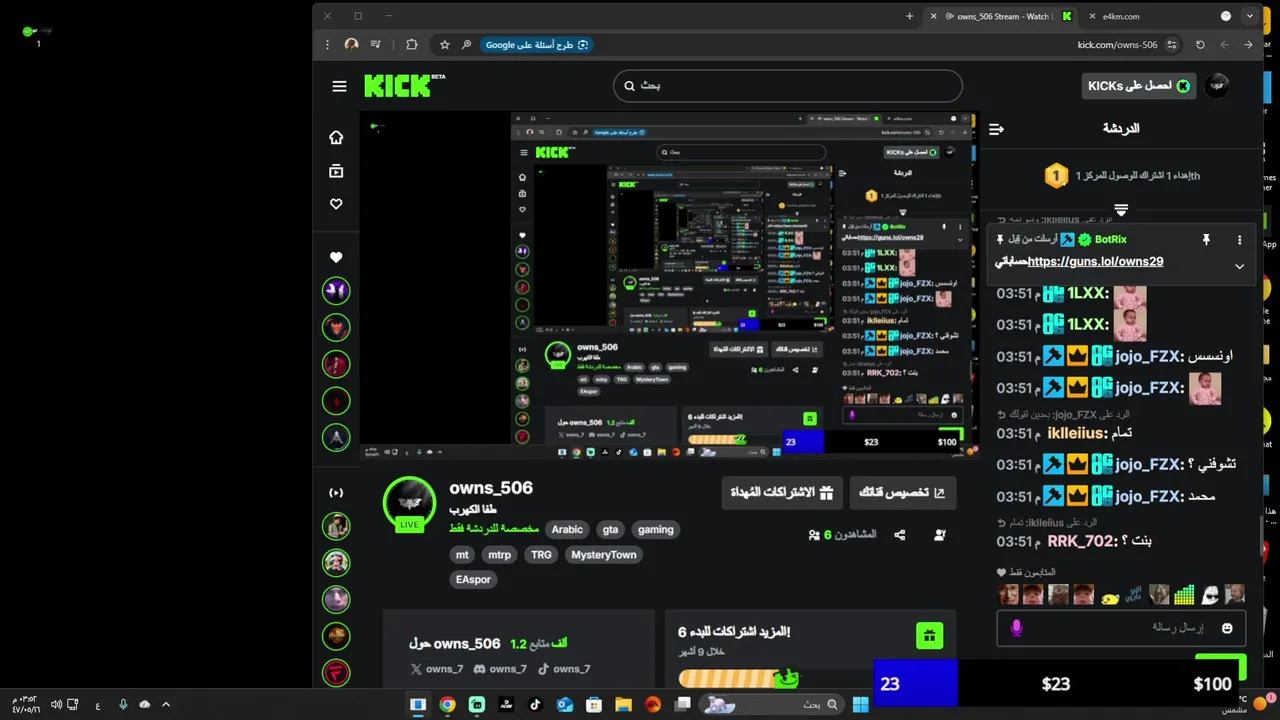The image size is (1280, 720).
Task: Open user profile avatar at top right
Action: coord(1216,86)
